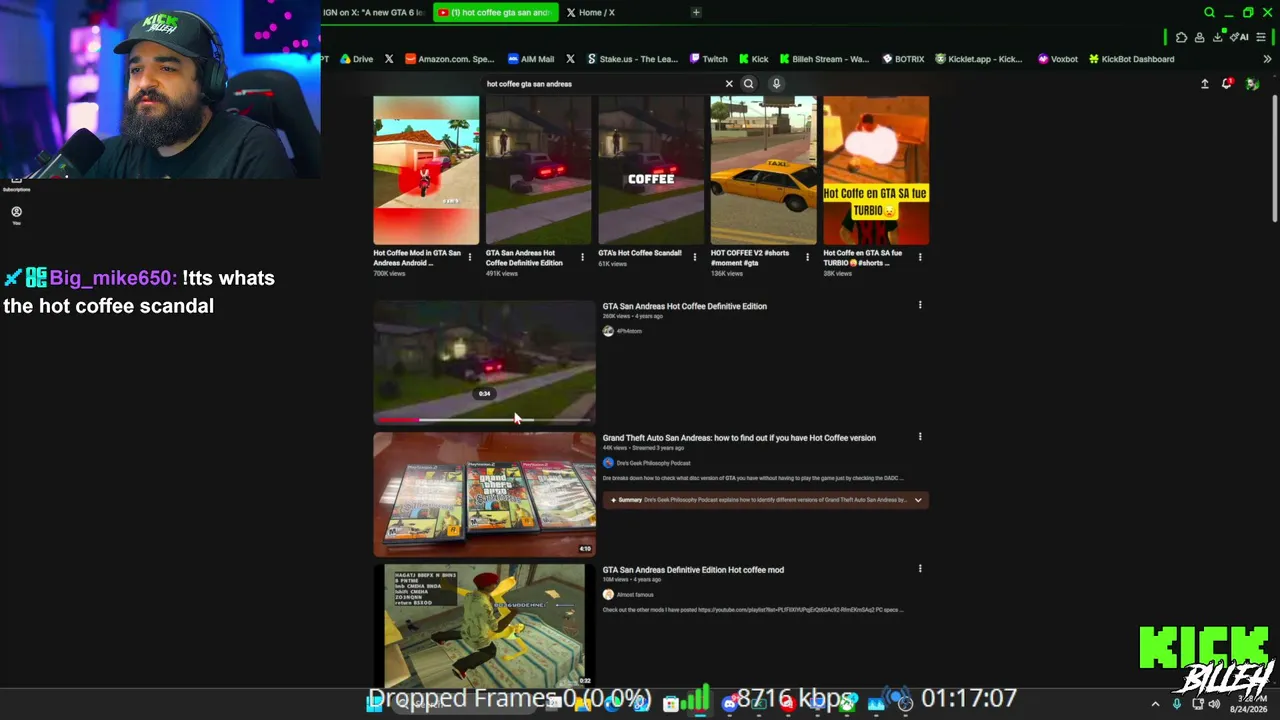Open the AIM Mail bookmark
The image size is (1280, 720).
point(531,59)
